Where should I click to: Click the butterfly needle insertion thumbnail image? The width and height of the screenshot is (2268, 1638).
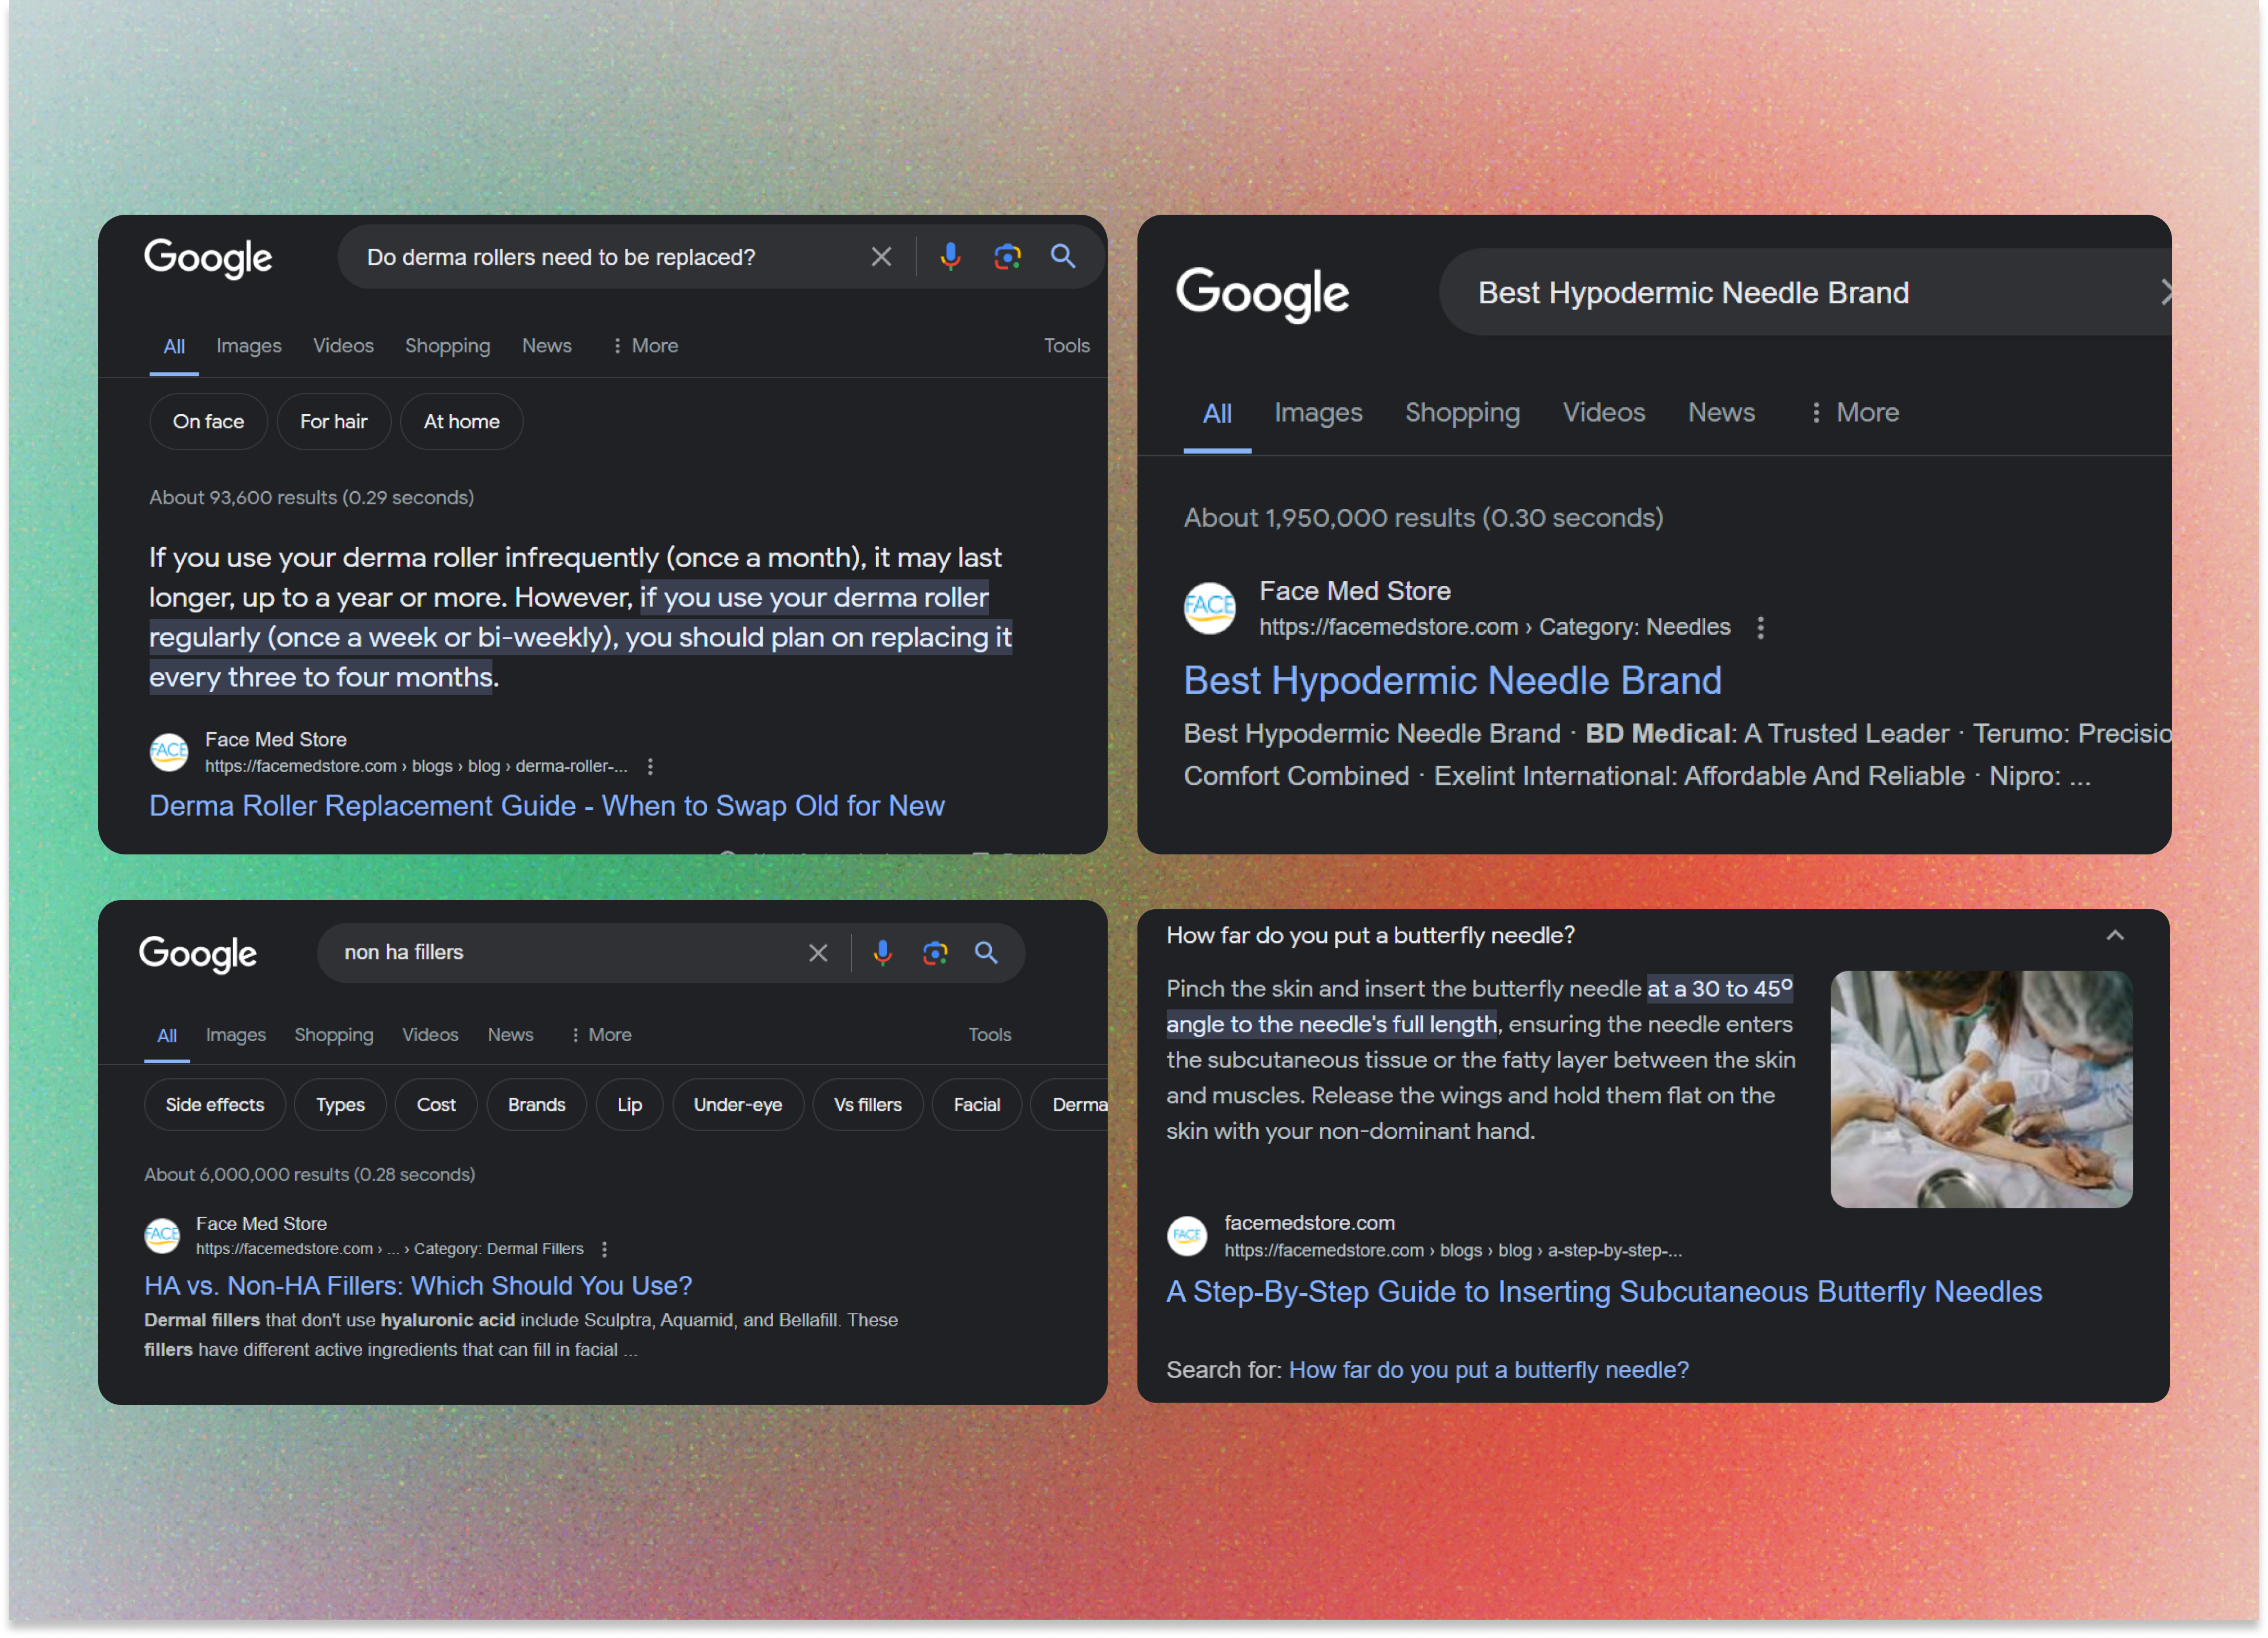pyautogui.click(x=1981, y=1090)
